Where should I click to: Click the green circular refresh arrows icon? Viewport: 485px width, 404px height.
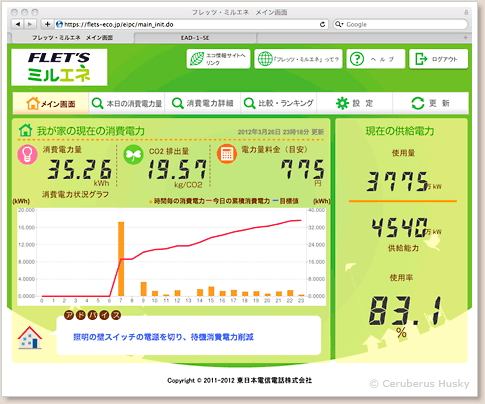tap(418, 103)
